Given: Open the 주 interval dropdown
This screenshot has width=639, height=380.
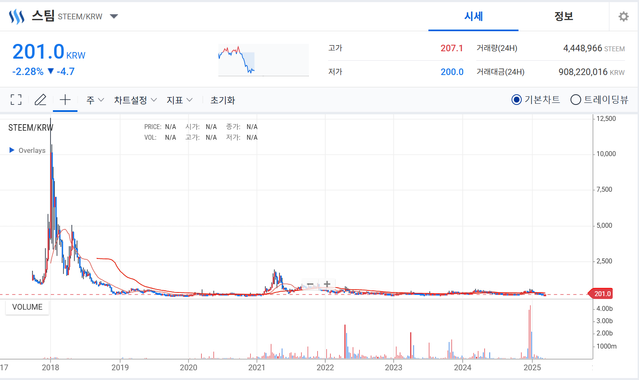Looking at the screenshot, I should point(95,100).
